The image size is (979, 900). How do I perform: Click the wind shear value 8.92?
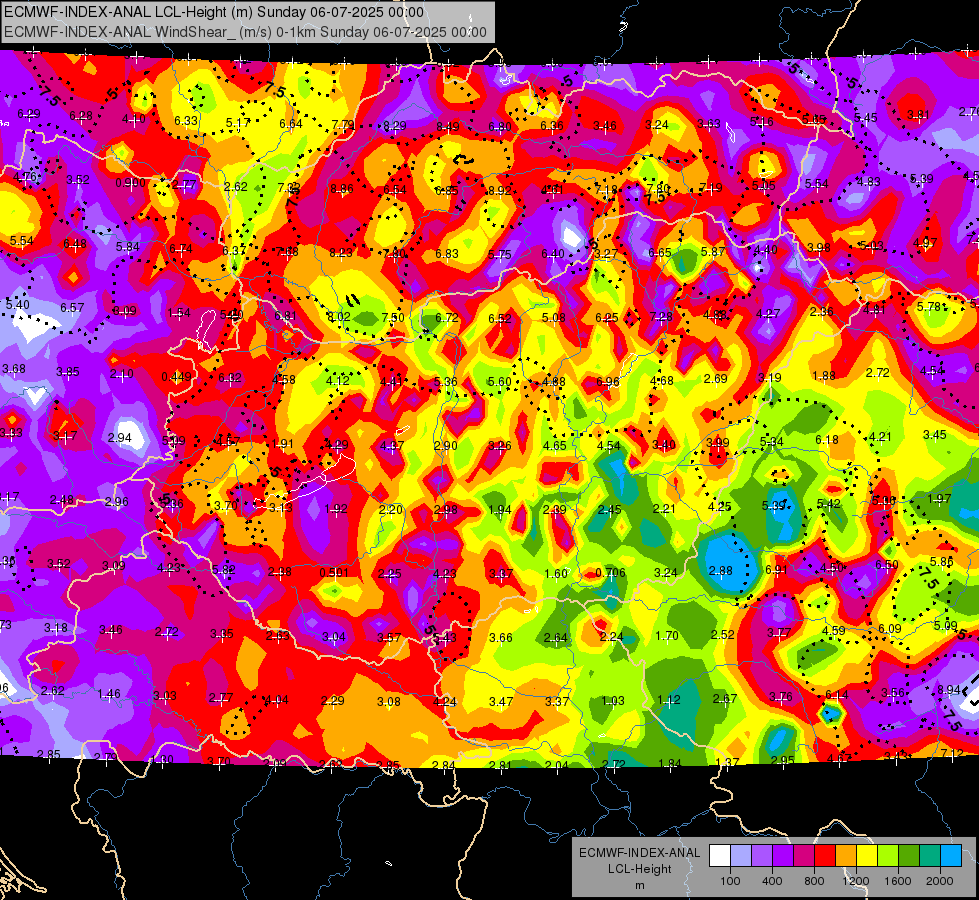pos(499,190)
